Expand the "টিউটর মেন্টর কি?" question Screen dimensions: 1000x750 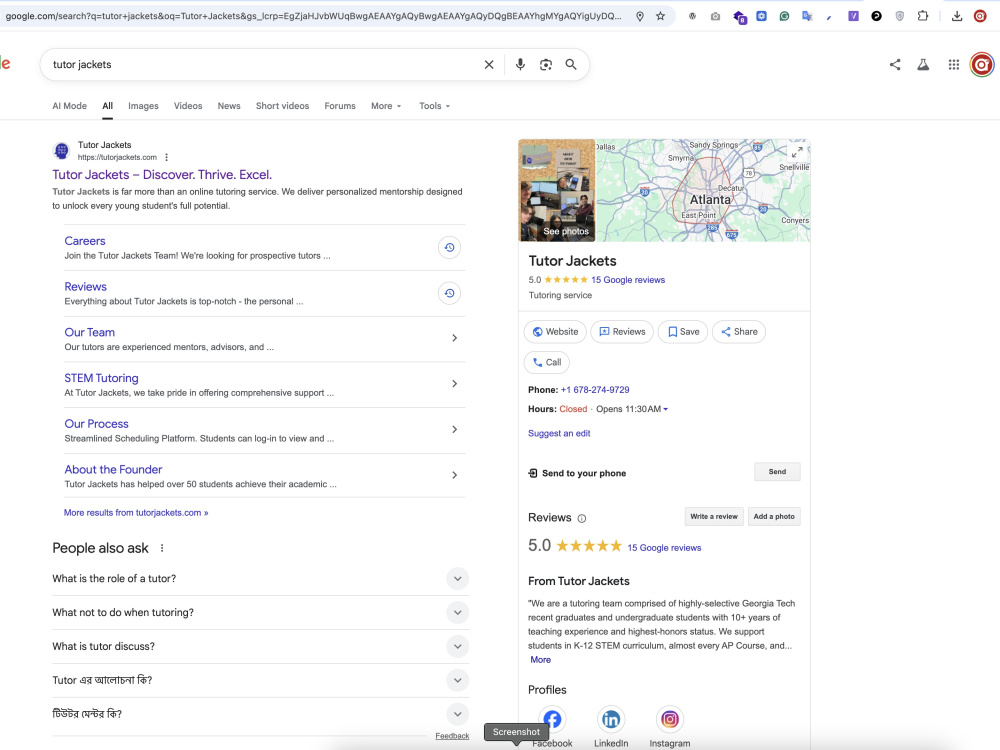coord(457,714)
